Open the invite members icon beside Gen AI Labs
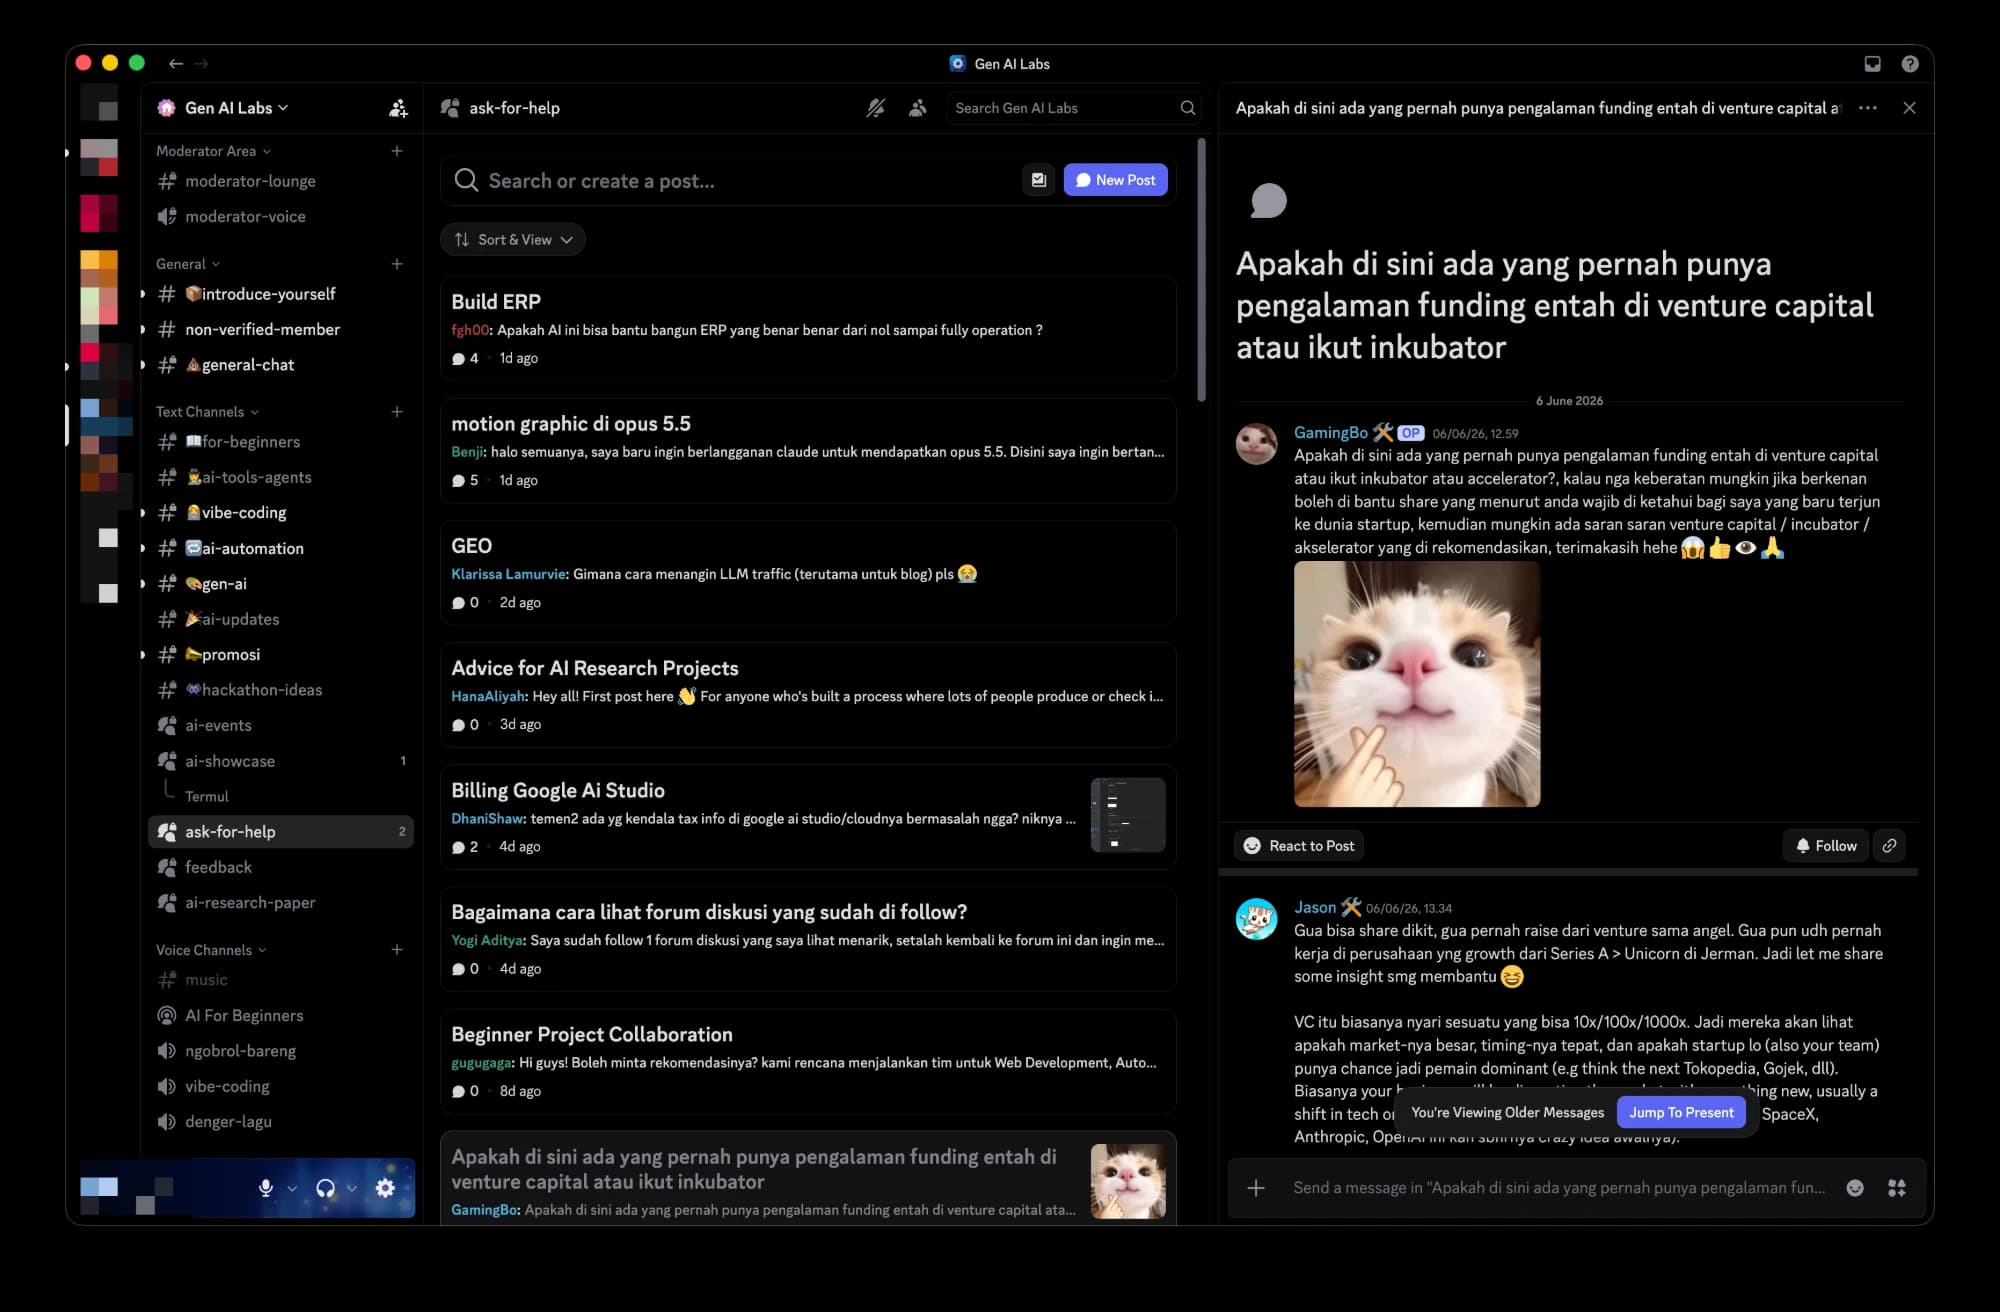 click(x=398, y=108)
